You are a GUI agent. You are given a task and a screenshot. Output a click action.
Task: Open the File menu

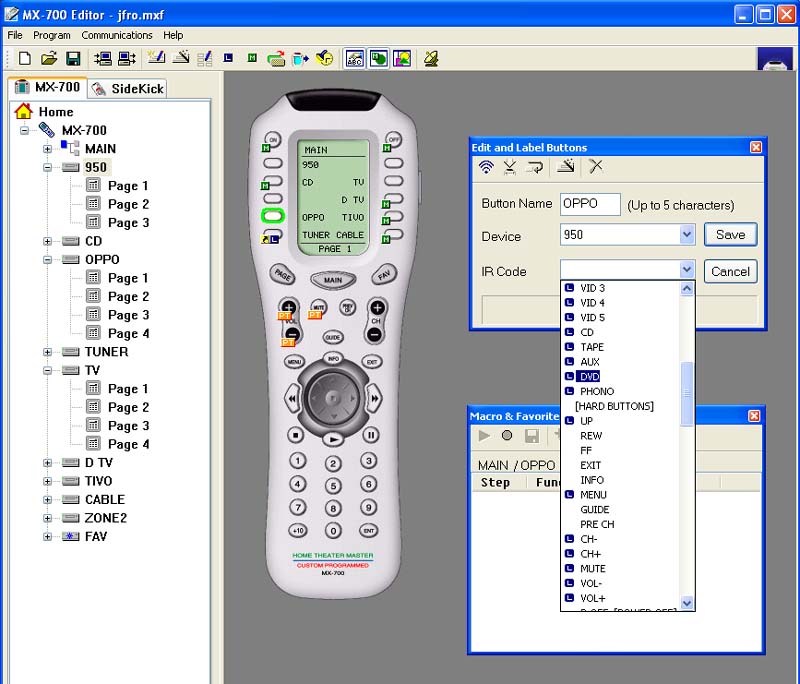pyautogui.click(x=15, y=35)
